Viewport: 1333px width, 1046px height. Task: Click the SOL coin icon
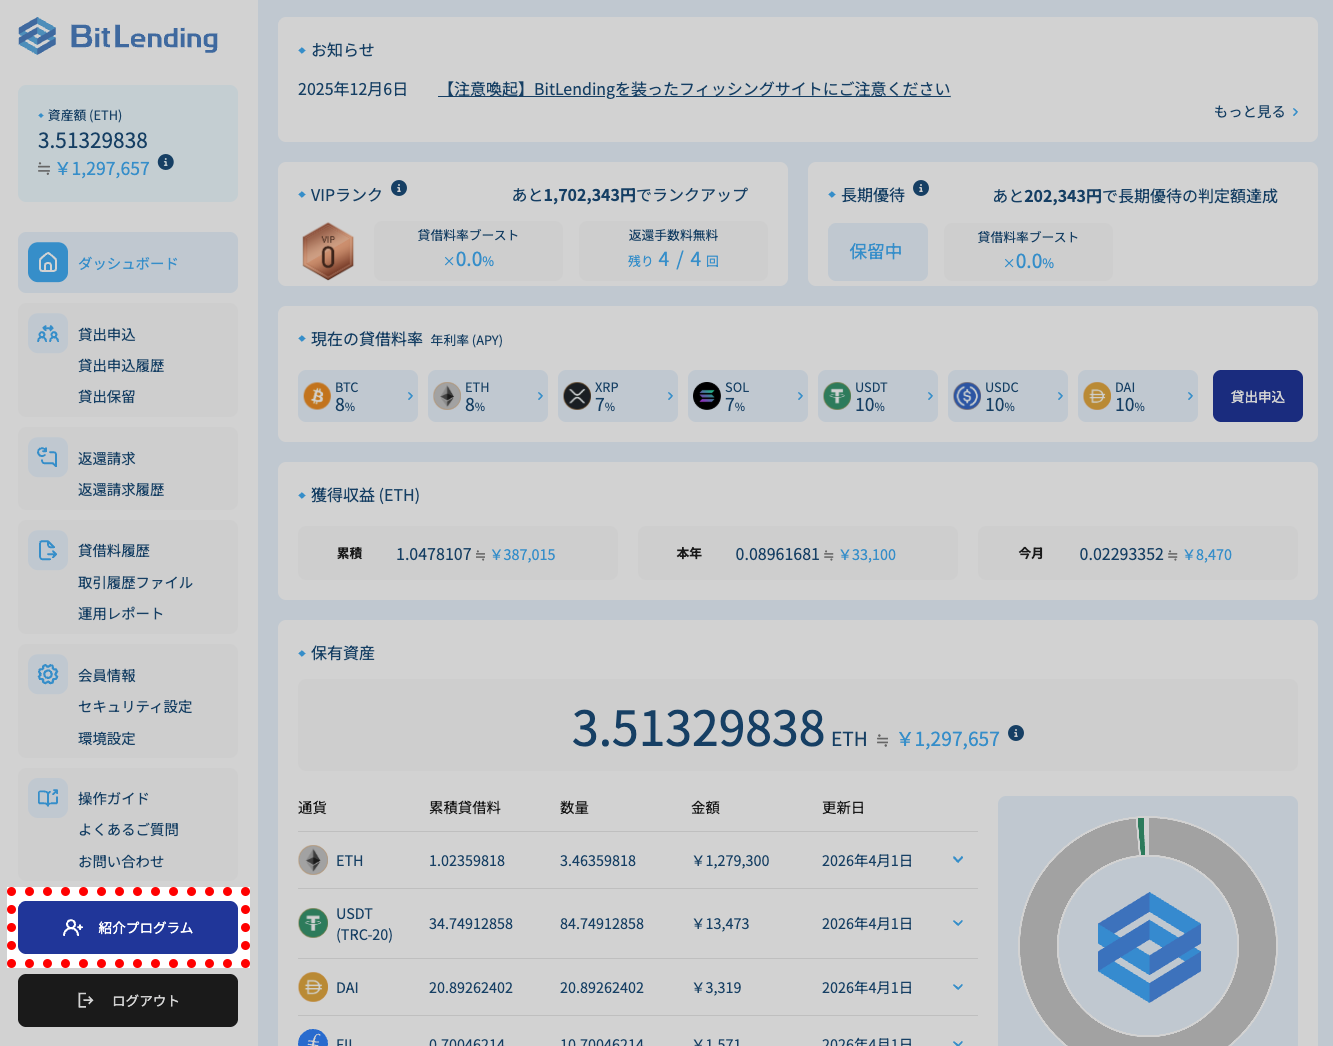(x=707, y=396)
